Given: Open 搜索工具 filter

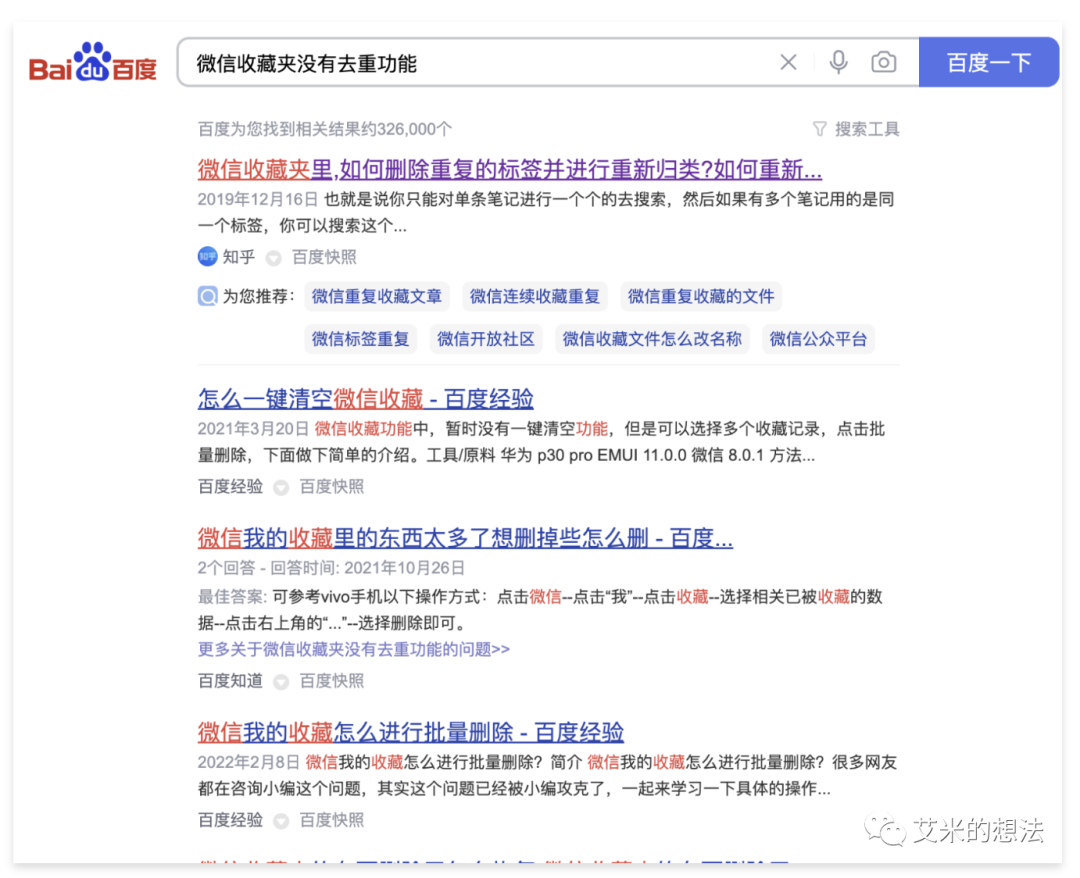Looking at the screenshot, I should click(x=866, y=129).
